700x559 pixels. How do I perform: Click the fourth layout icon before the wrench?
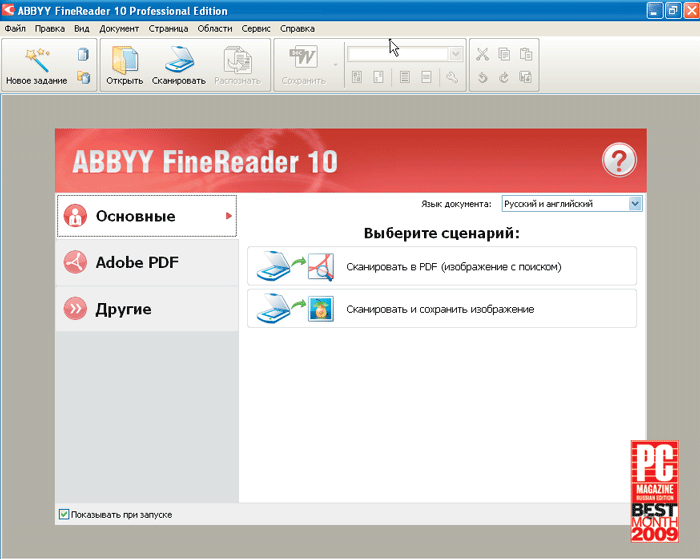pos(426,77)
